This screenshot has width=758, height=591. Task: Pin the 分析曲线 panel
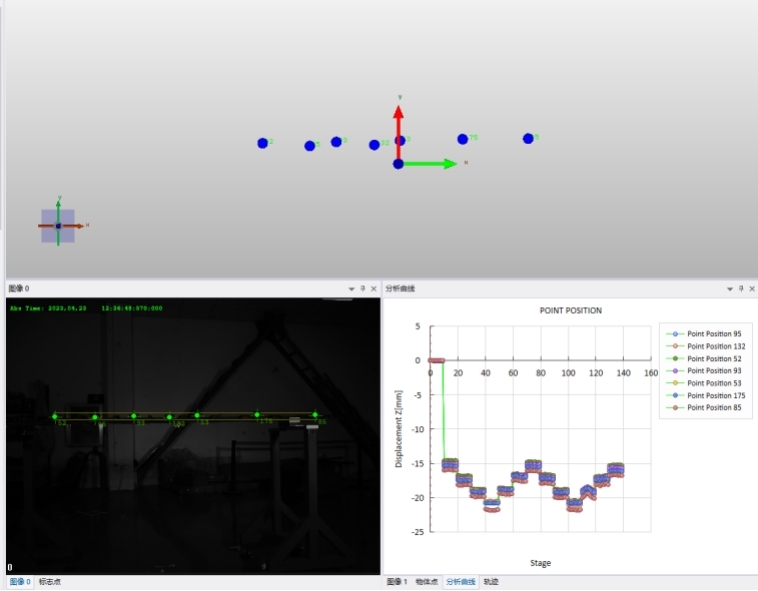click(x=741, y=288)
